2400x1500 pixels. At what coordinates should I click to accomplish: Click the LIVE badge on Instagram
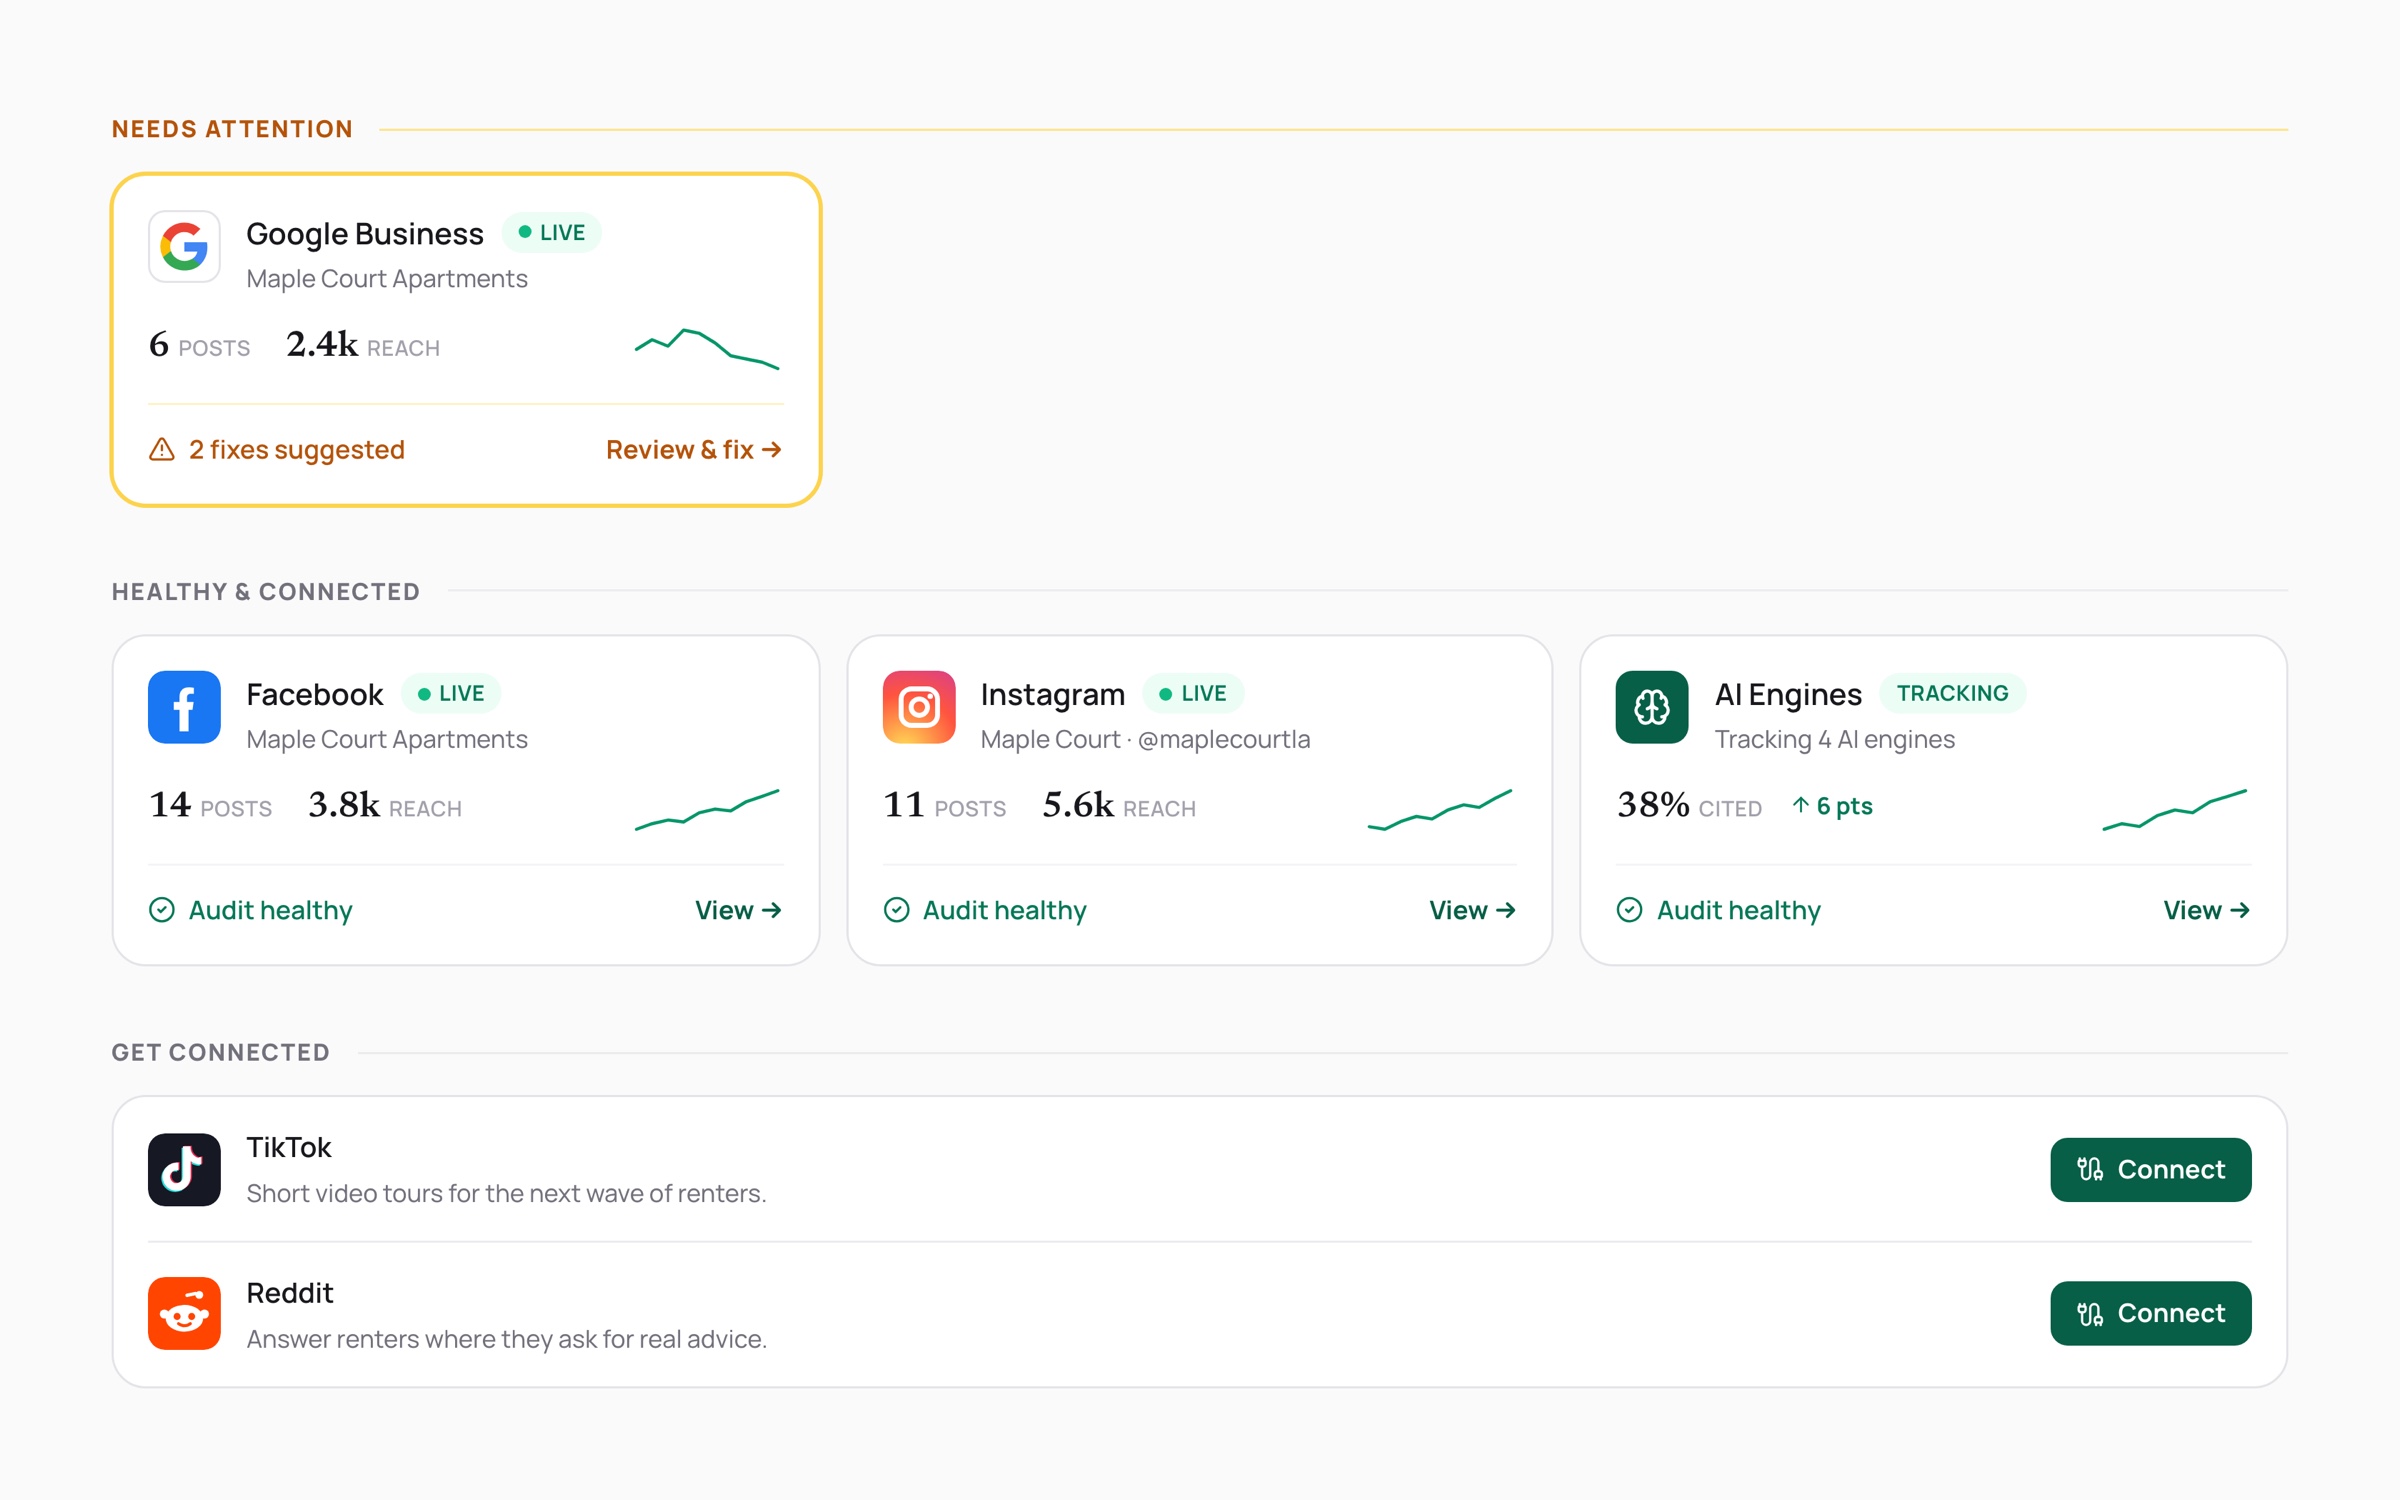[1193, 694]
